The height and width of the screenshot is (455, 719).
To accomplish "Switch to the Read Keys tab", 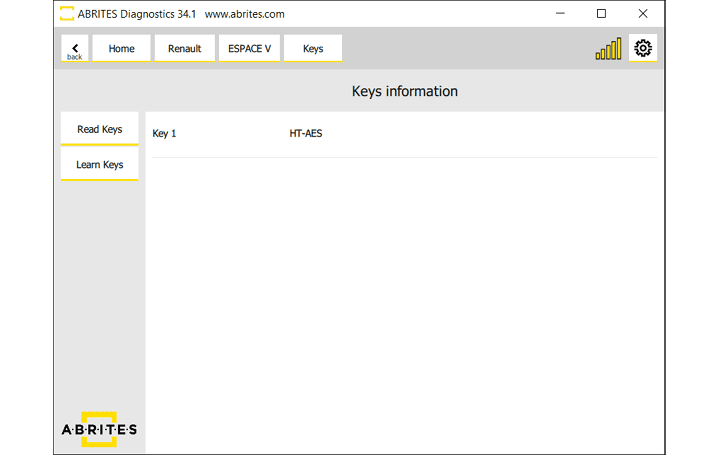I will [99, 130].
